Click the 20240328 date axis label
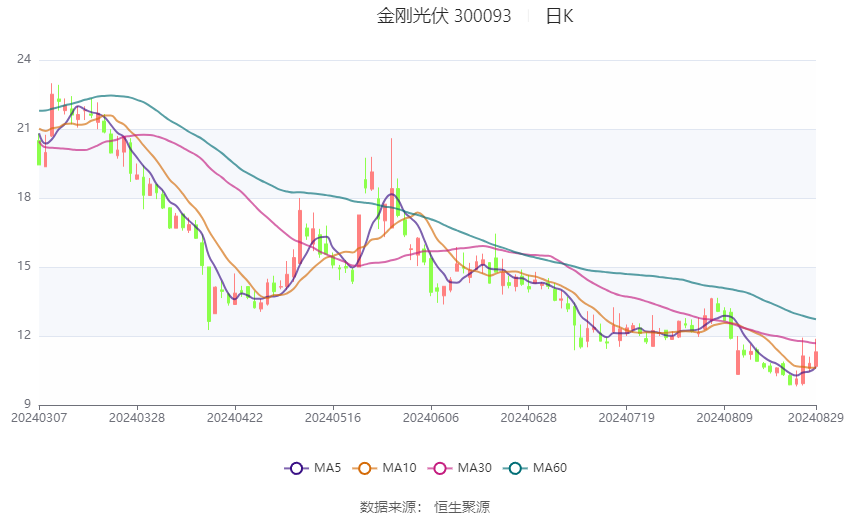850x517 pixels. coord(137,418)
